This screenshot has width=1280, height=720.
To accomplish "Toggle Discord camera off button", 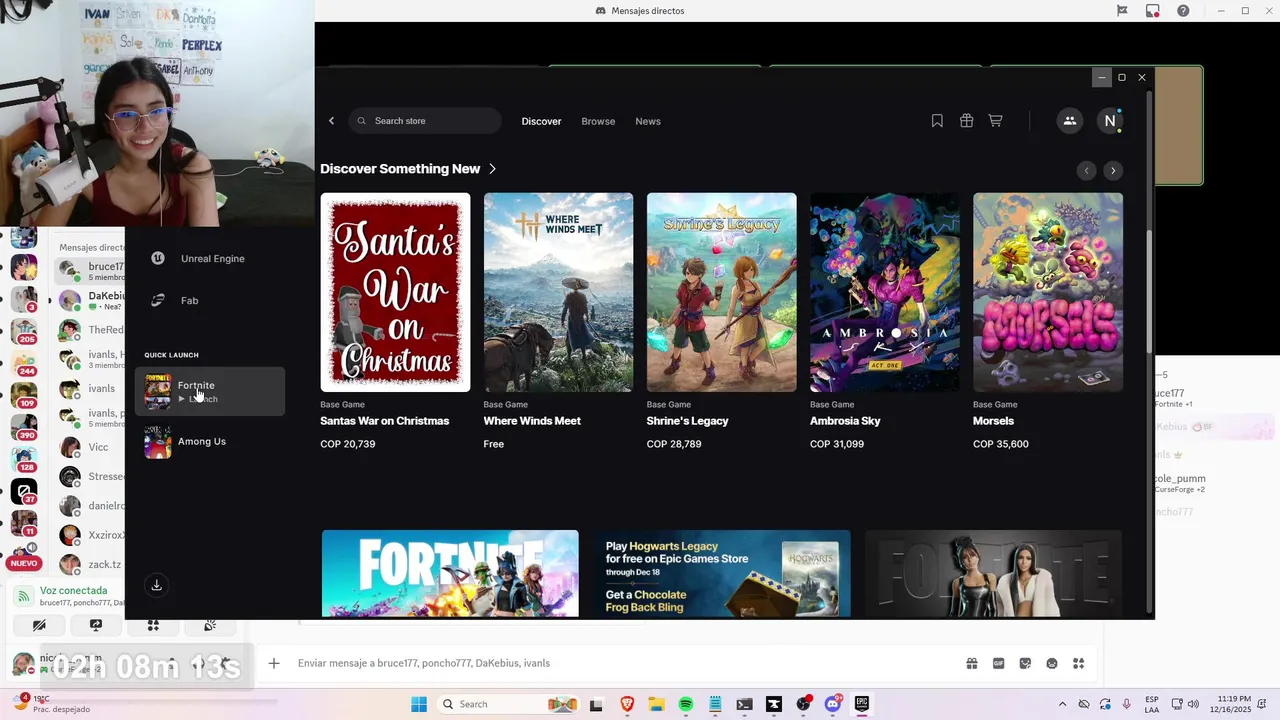I will click(x=39, y=625).
